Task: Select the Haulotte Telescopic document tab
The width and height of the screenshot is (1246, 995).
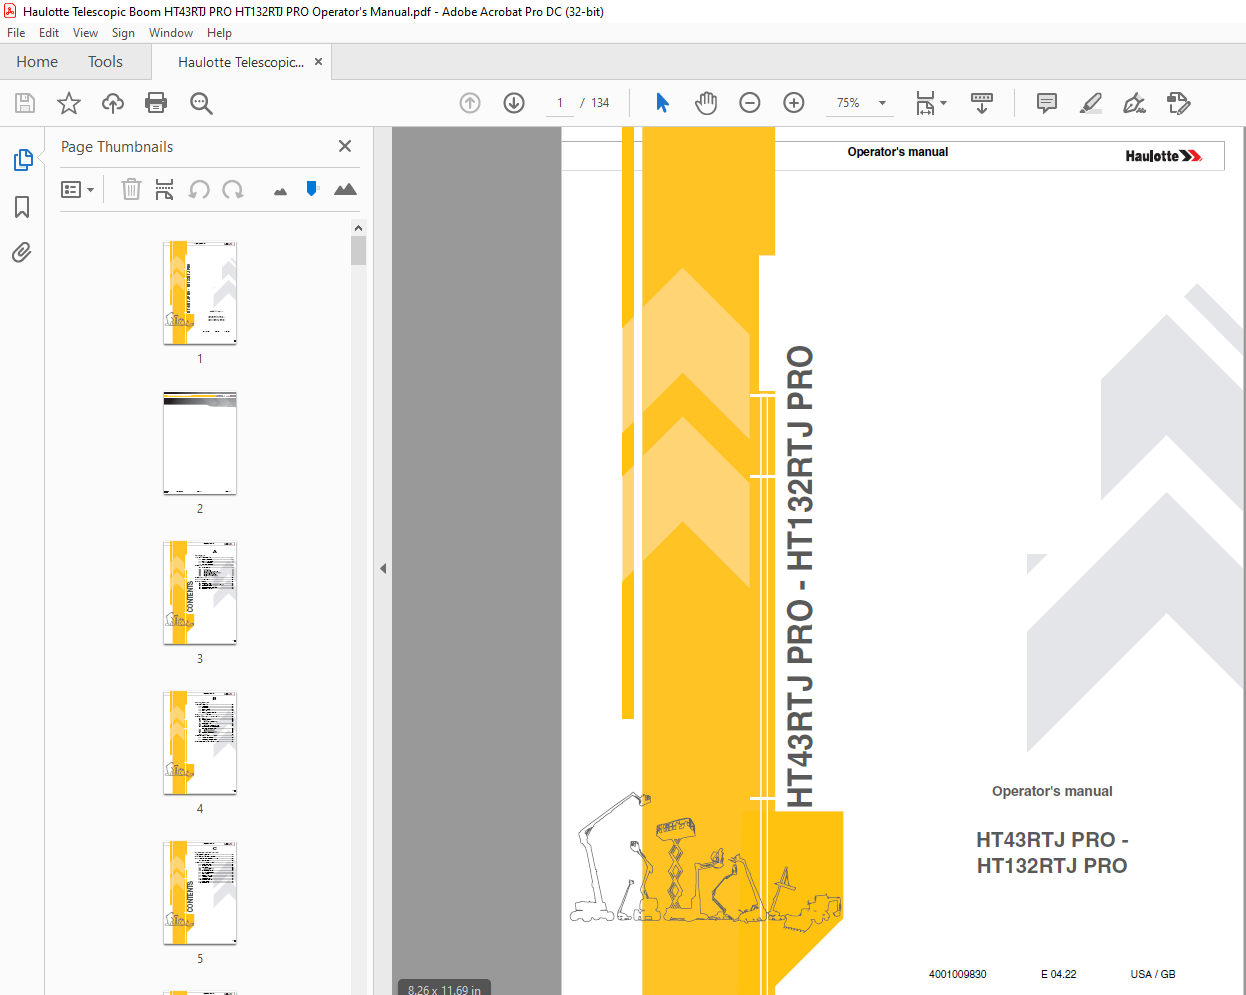Action: pos(240,62)
